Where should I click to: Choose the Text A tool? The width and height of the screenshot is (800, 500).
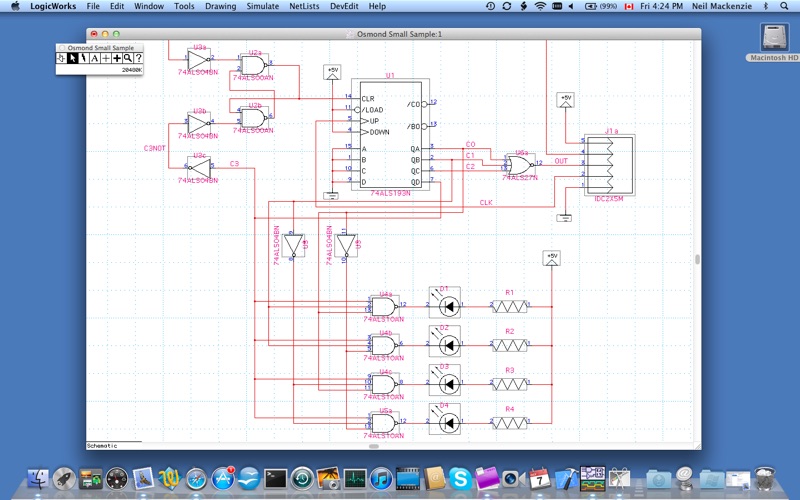[94, 58]
